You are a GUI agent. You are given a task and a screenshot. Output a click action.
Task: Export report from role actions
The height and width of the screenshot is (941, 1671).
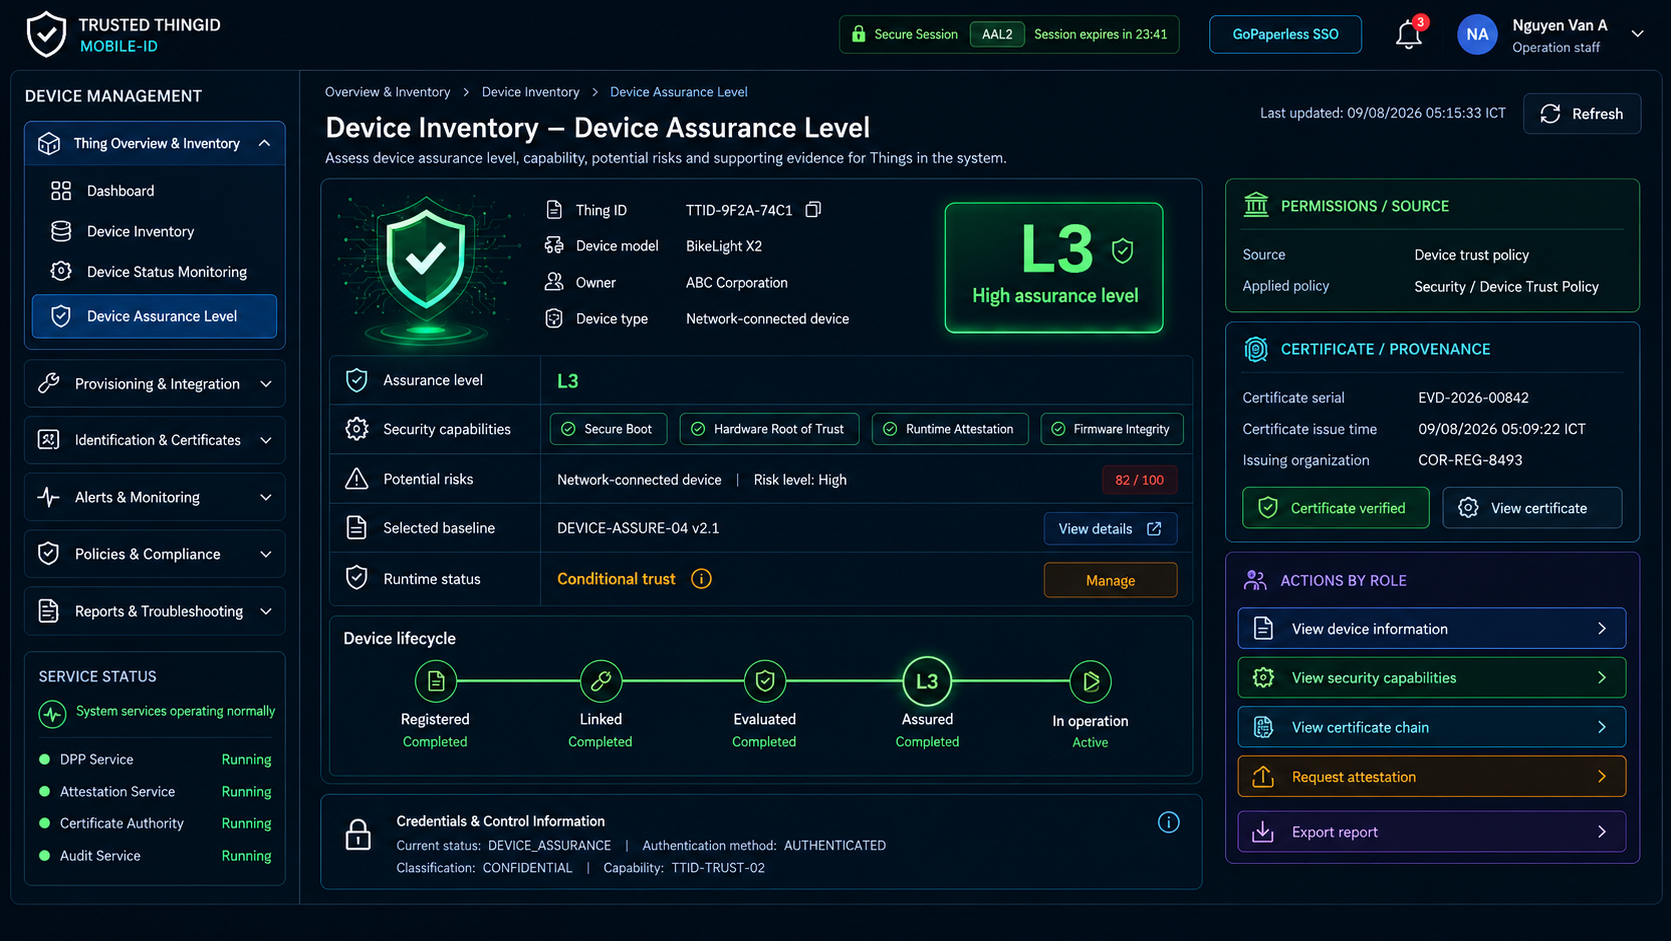point(1432,832)
